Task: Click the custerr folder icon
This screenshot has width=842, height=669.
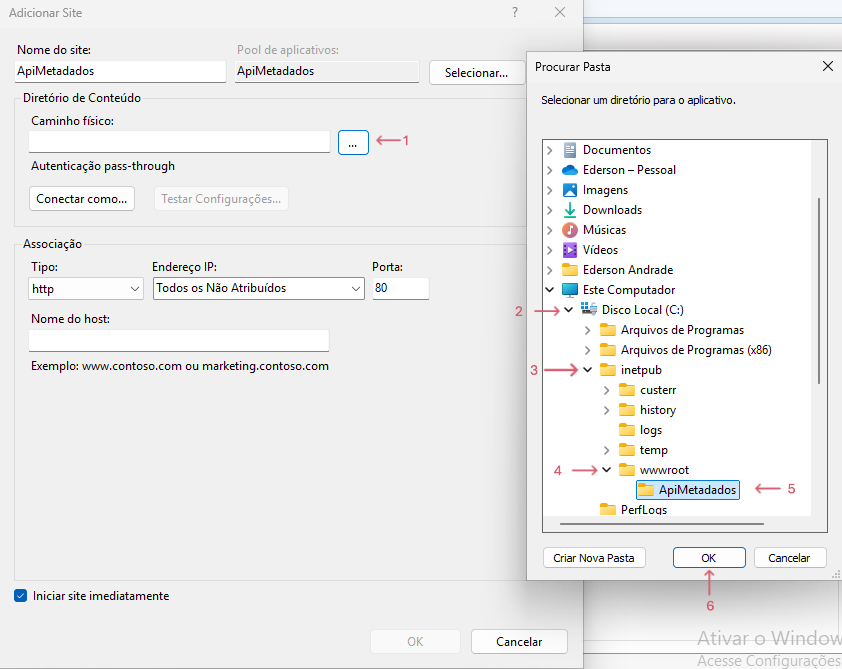Action: pos(627,390)
